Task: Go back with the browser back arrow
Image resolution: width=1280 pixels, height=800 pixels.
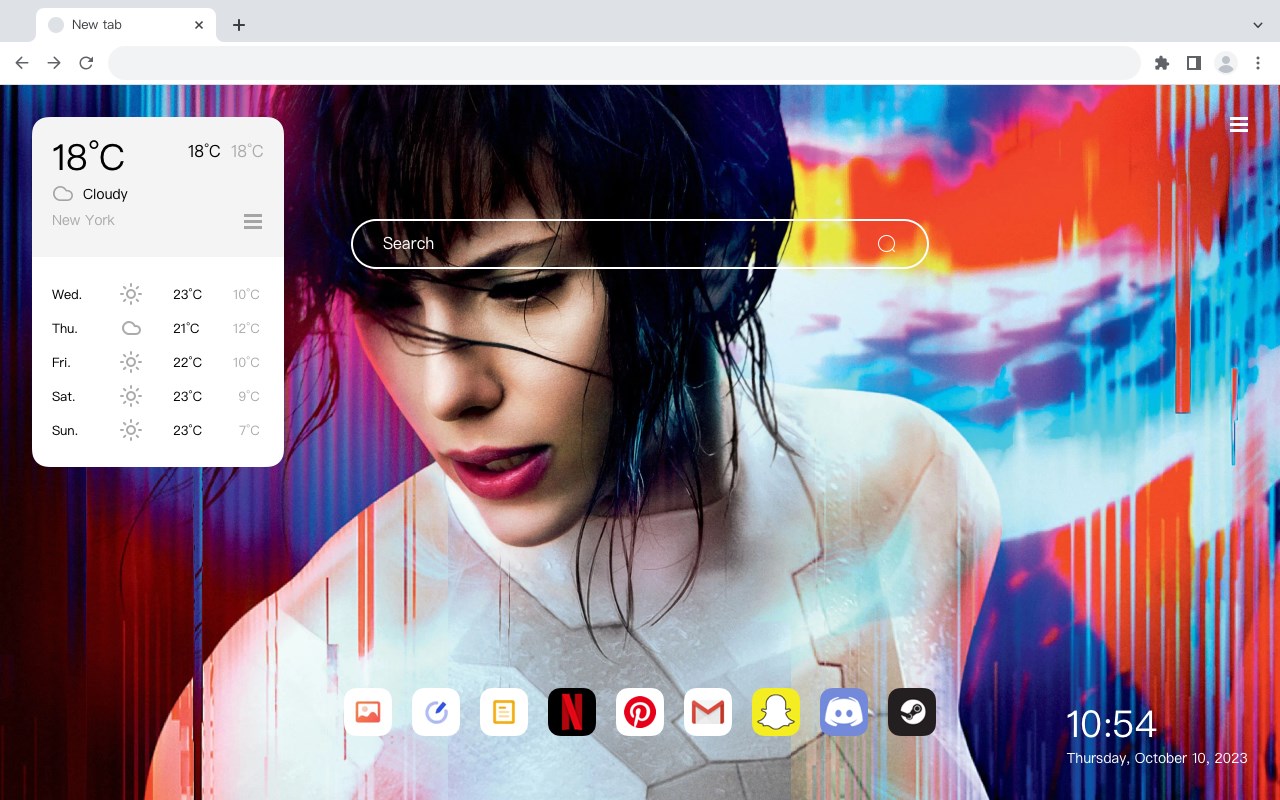Action: [x=22, y=63]
